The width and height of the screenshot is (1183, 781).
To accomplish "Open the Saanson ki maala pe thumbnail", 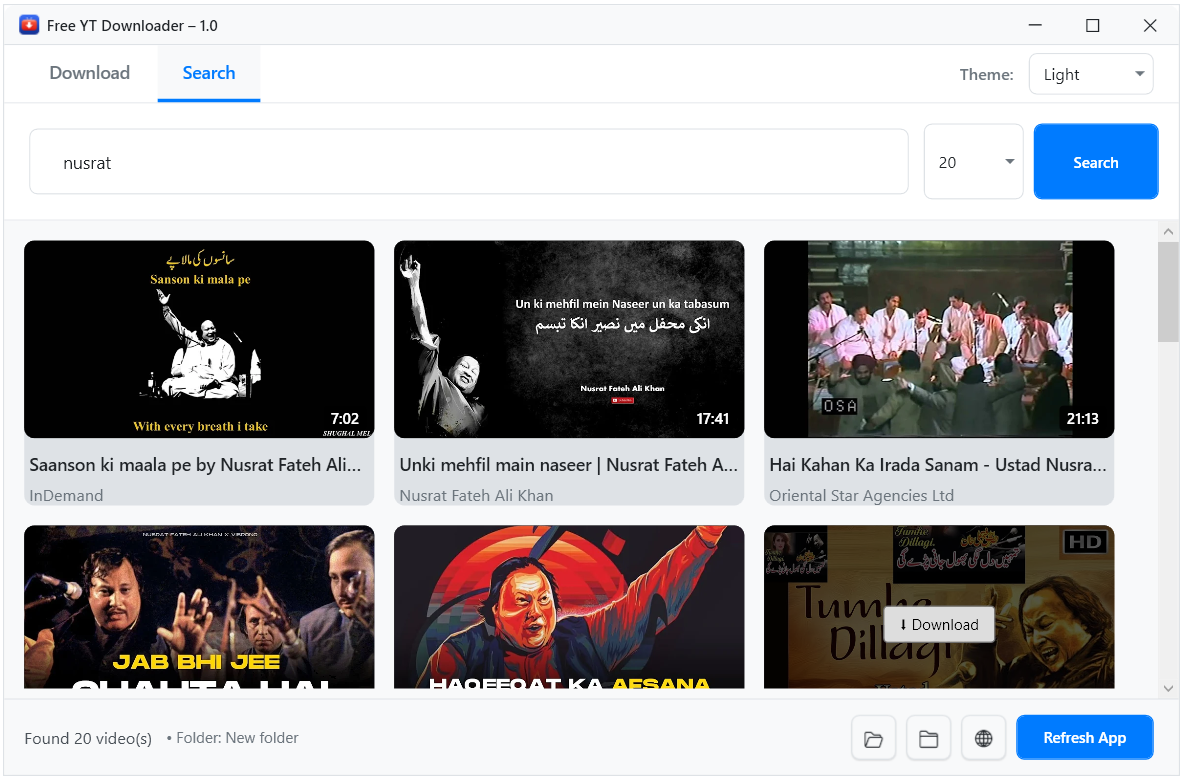I will 199,338.
